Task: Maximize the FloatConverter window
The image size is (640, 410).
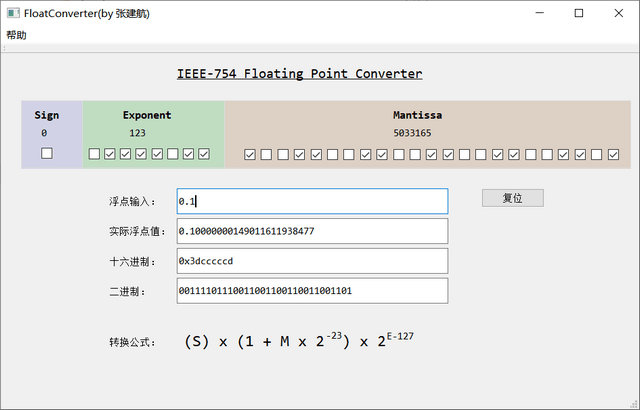Action: pos(578,13)
